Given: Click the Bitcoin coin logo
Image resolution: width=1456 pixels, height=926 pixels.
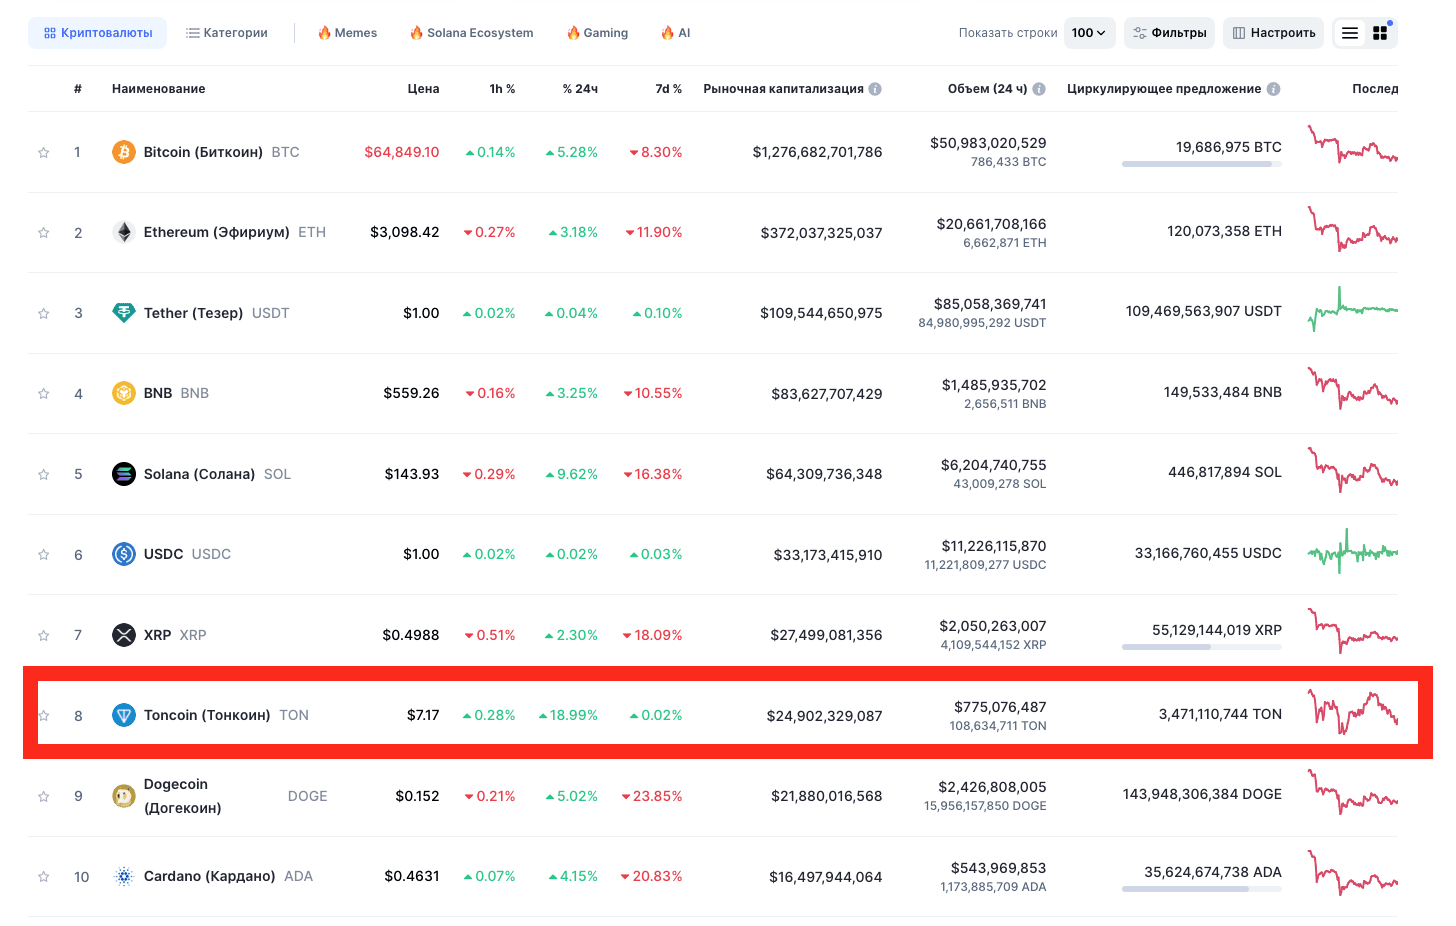Looking at the screenshot, I should click(x=124, y=152).
